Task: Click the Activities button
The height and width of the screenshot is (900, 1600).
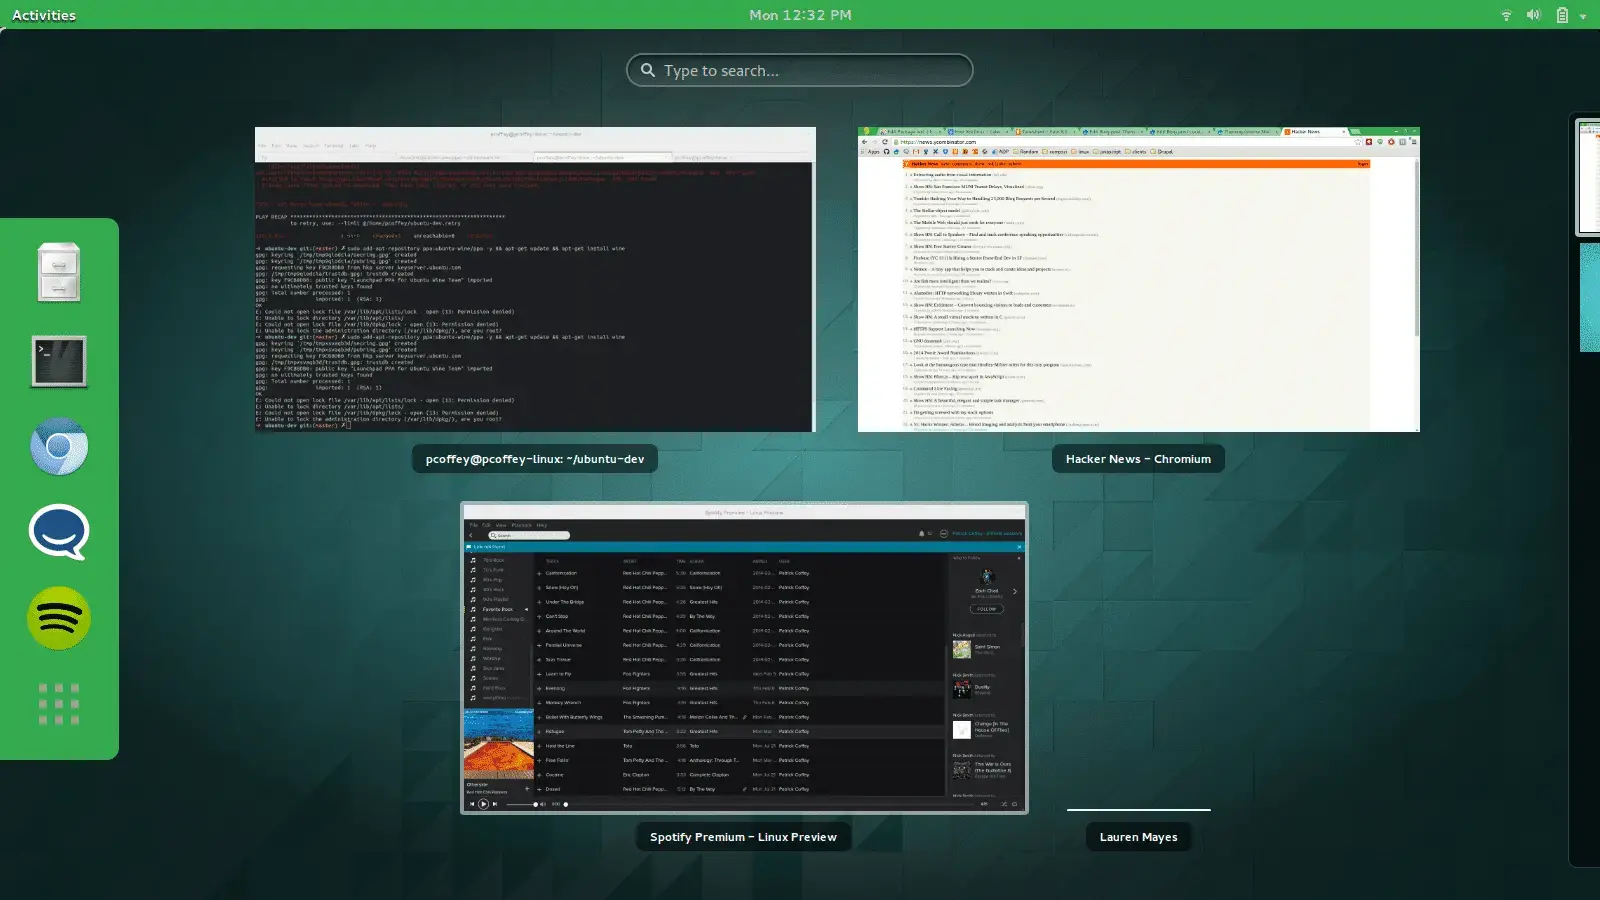Action: [x=44, y=15]
